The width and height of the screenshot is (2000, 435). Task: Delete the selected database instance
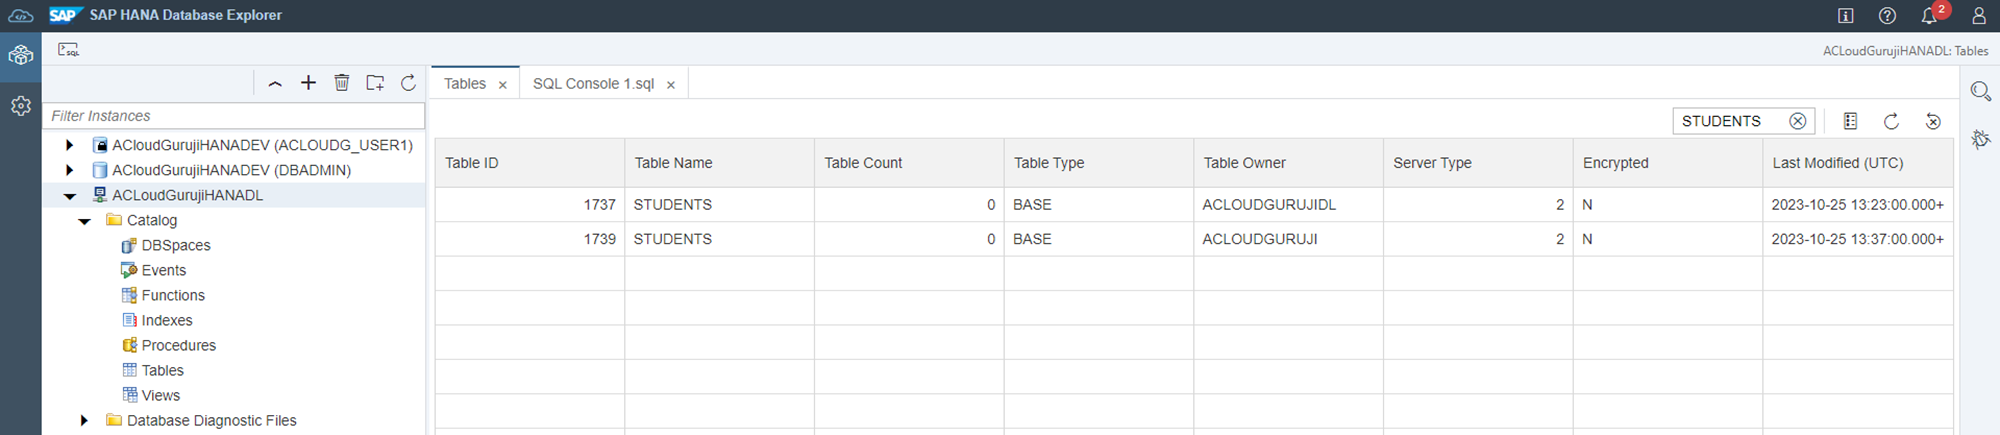[342, 83]
